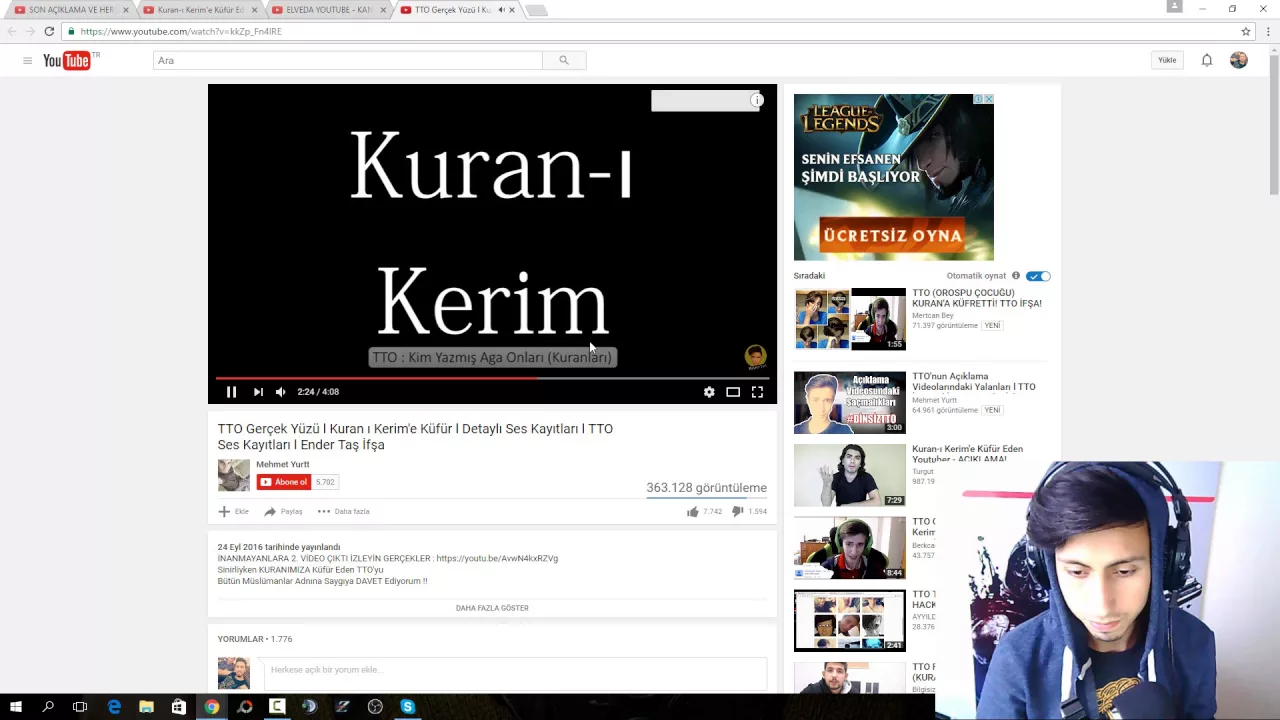
Task: Open the 1:55 suggested video thumbnail
Action: (850, 319)
